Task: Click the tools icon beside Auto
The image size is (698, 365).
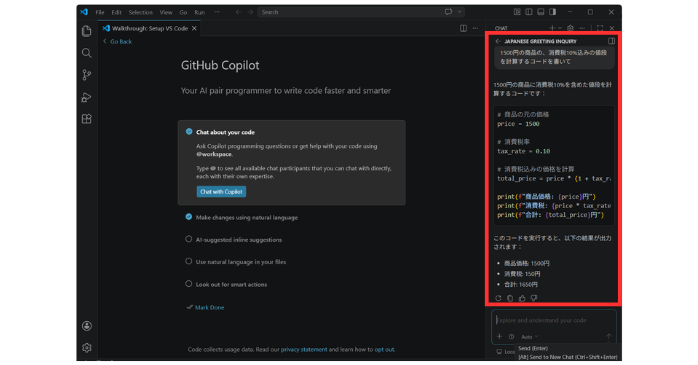Action: pos(511,337)
